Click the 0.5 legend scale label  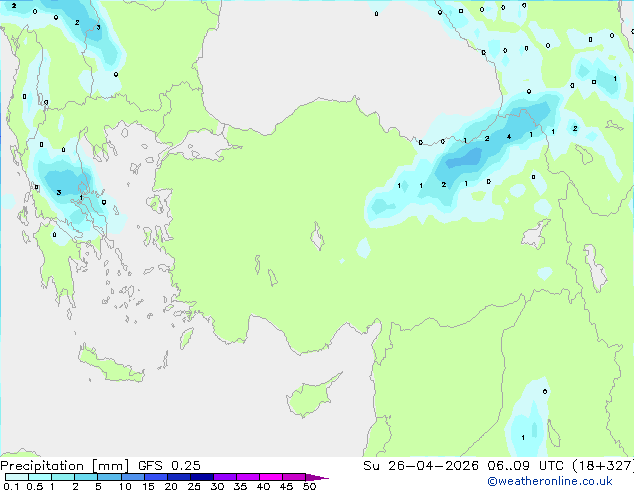pos(34,486)
